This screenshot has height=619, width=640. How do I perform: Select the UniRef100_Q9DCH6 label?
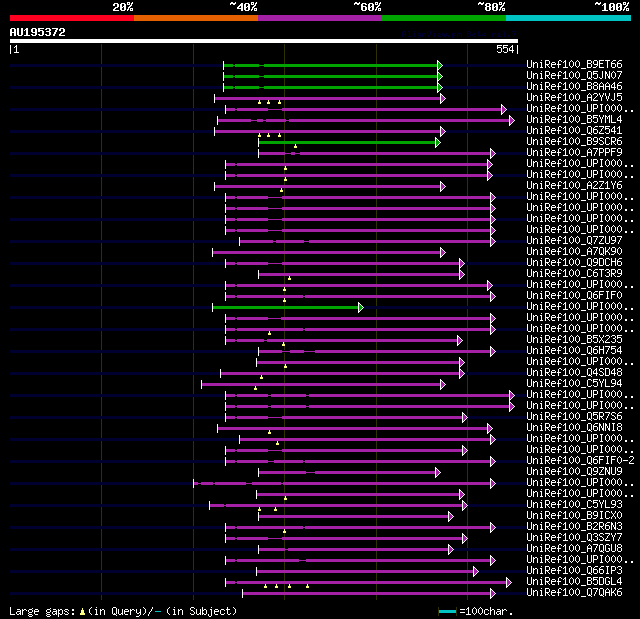(x=574, y=262)
